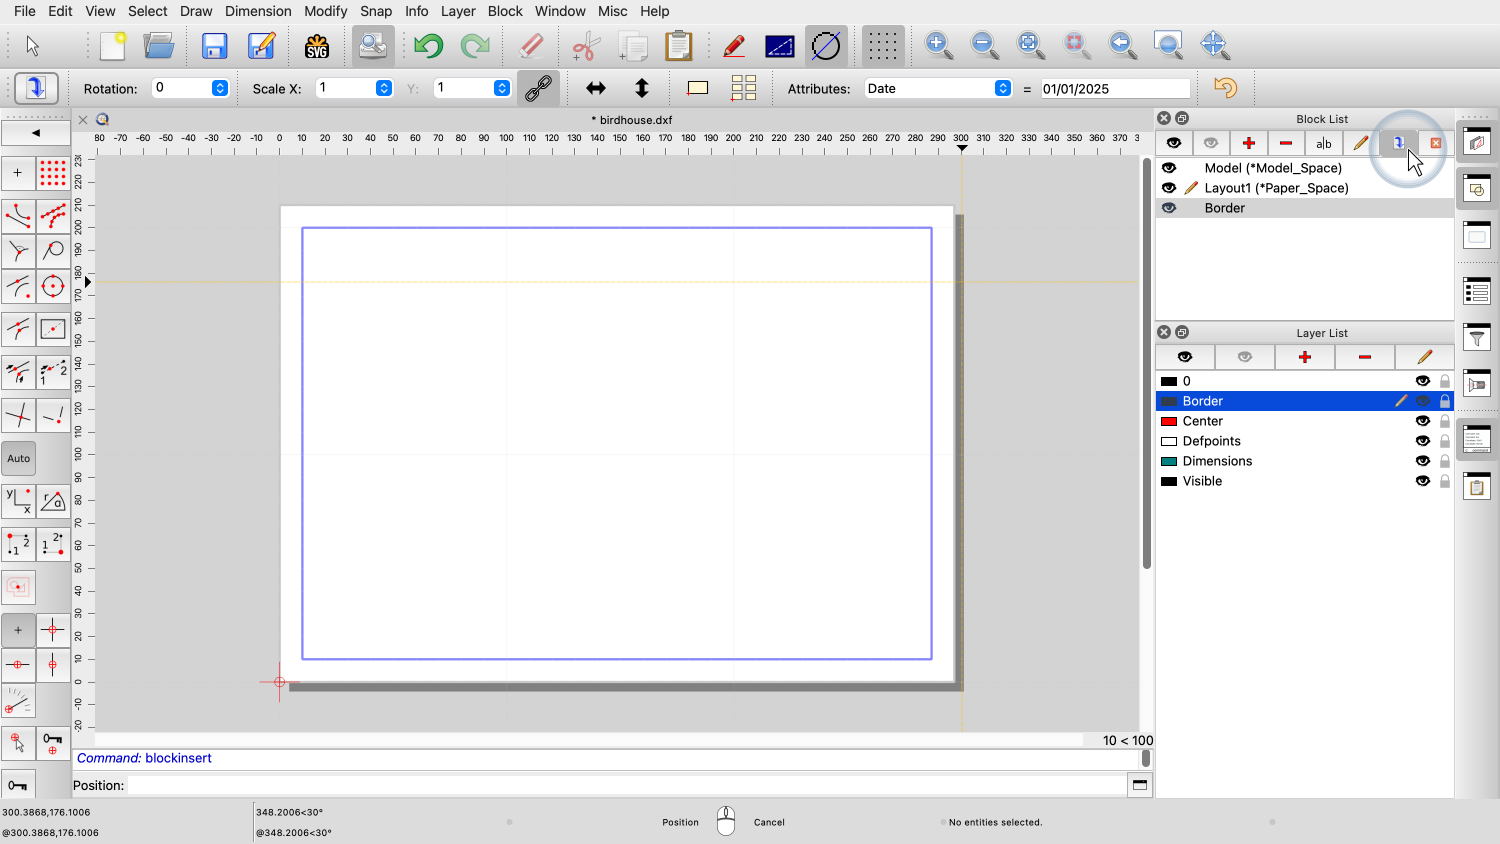Open the Snap menu
This screenshot has height=844, width=1500.
click(x=376, y=11)
